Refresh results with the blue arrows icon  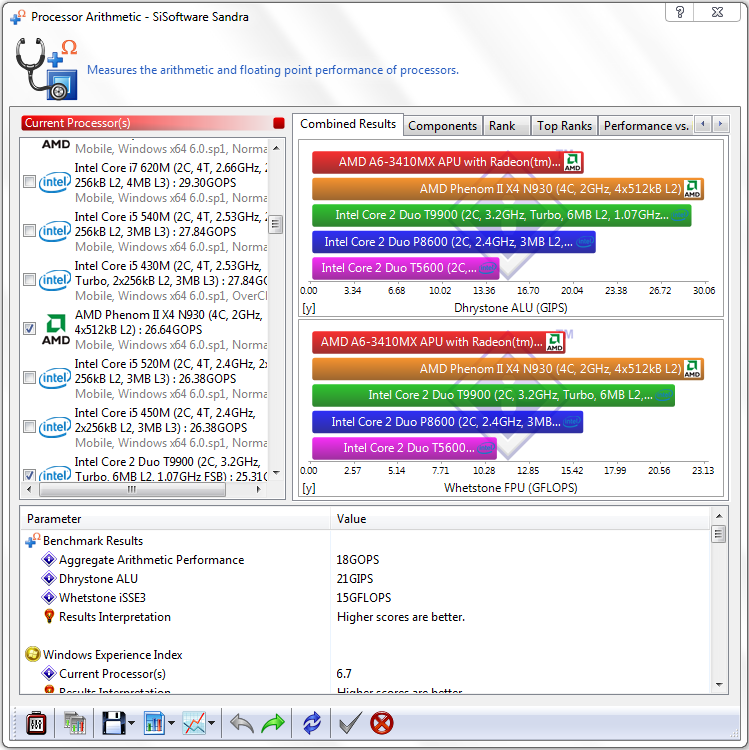312,723
